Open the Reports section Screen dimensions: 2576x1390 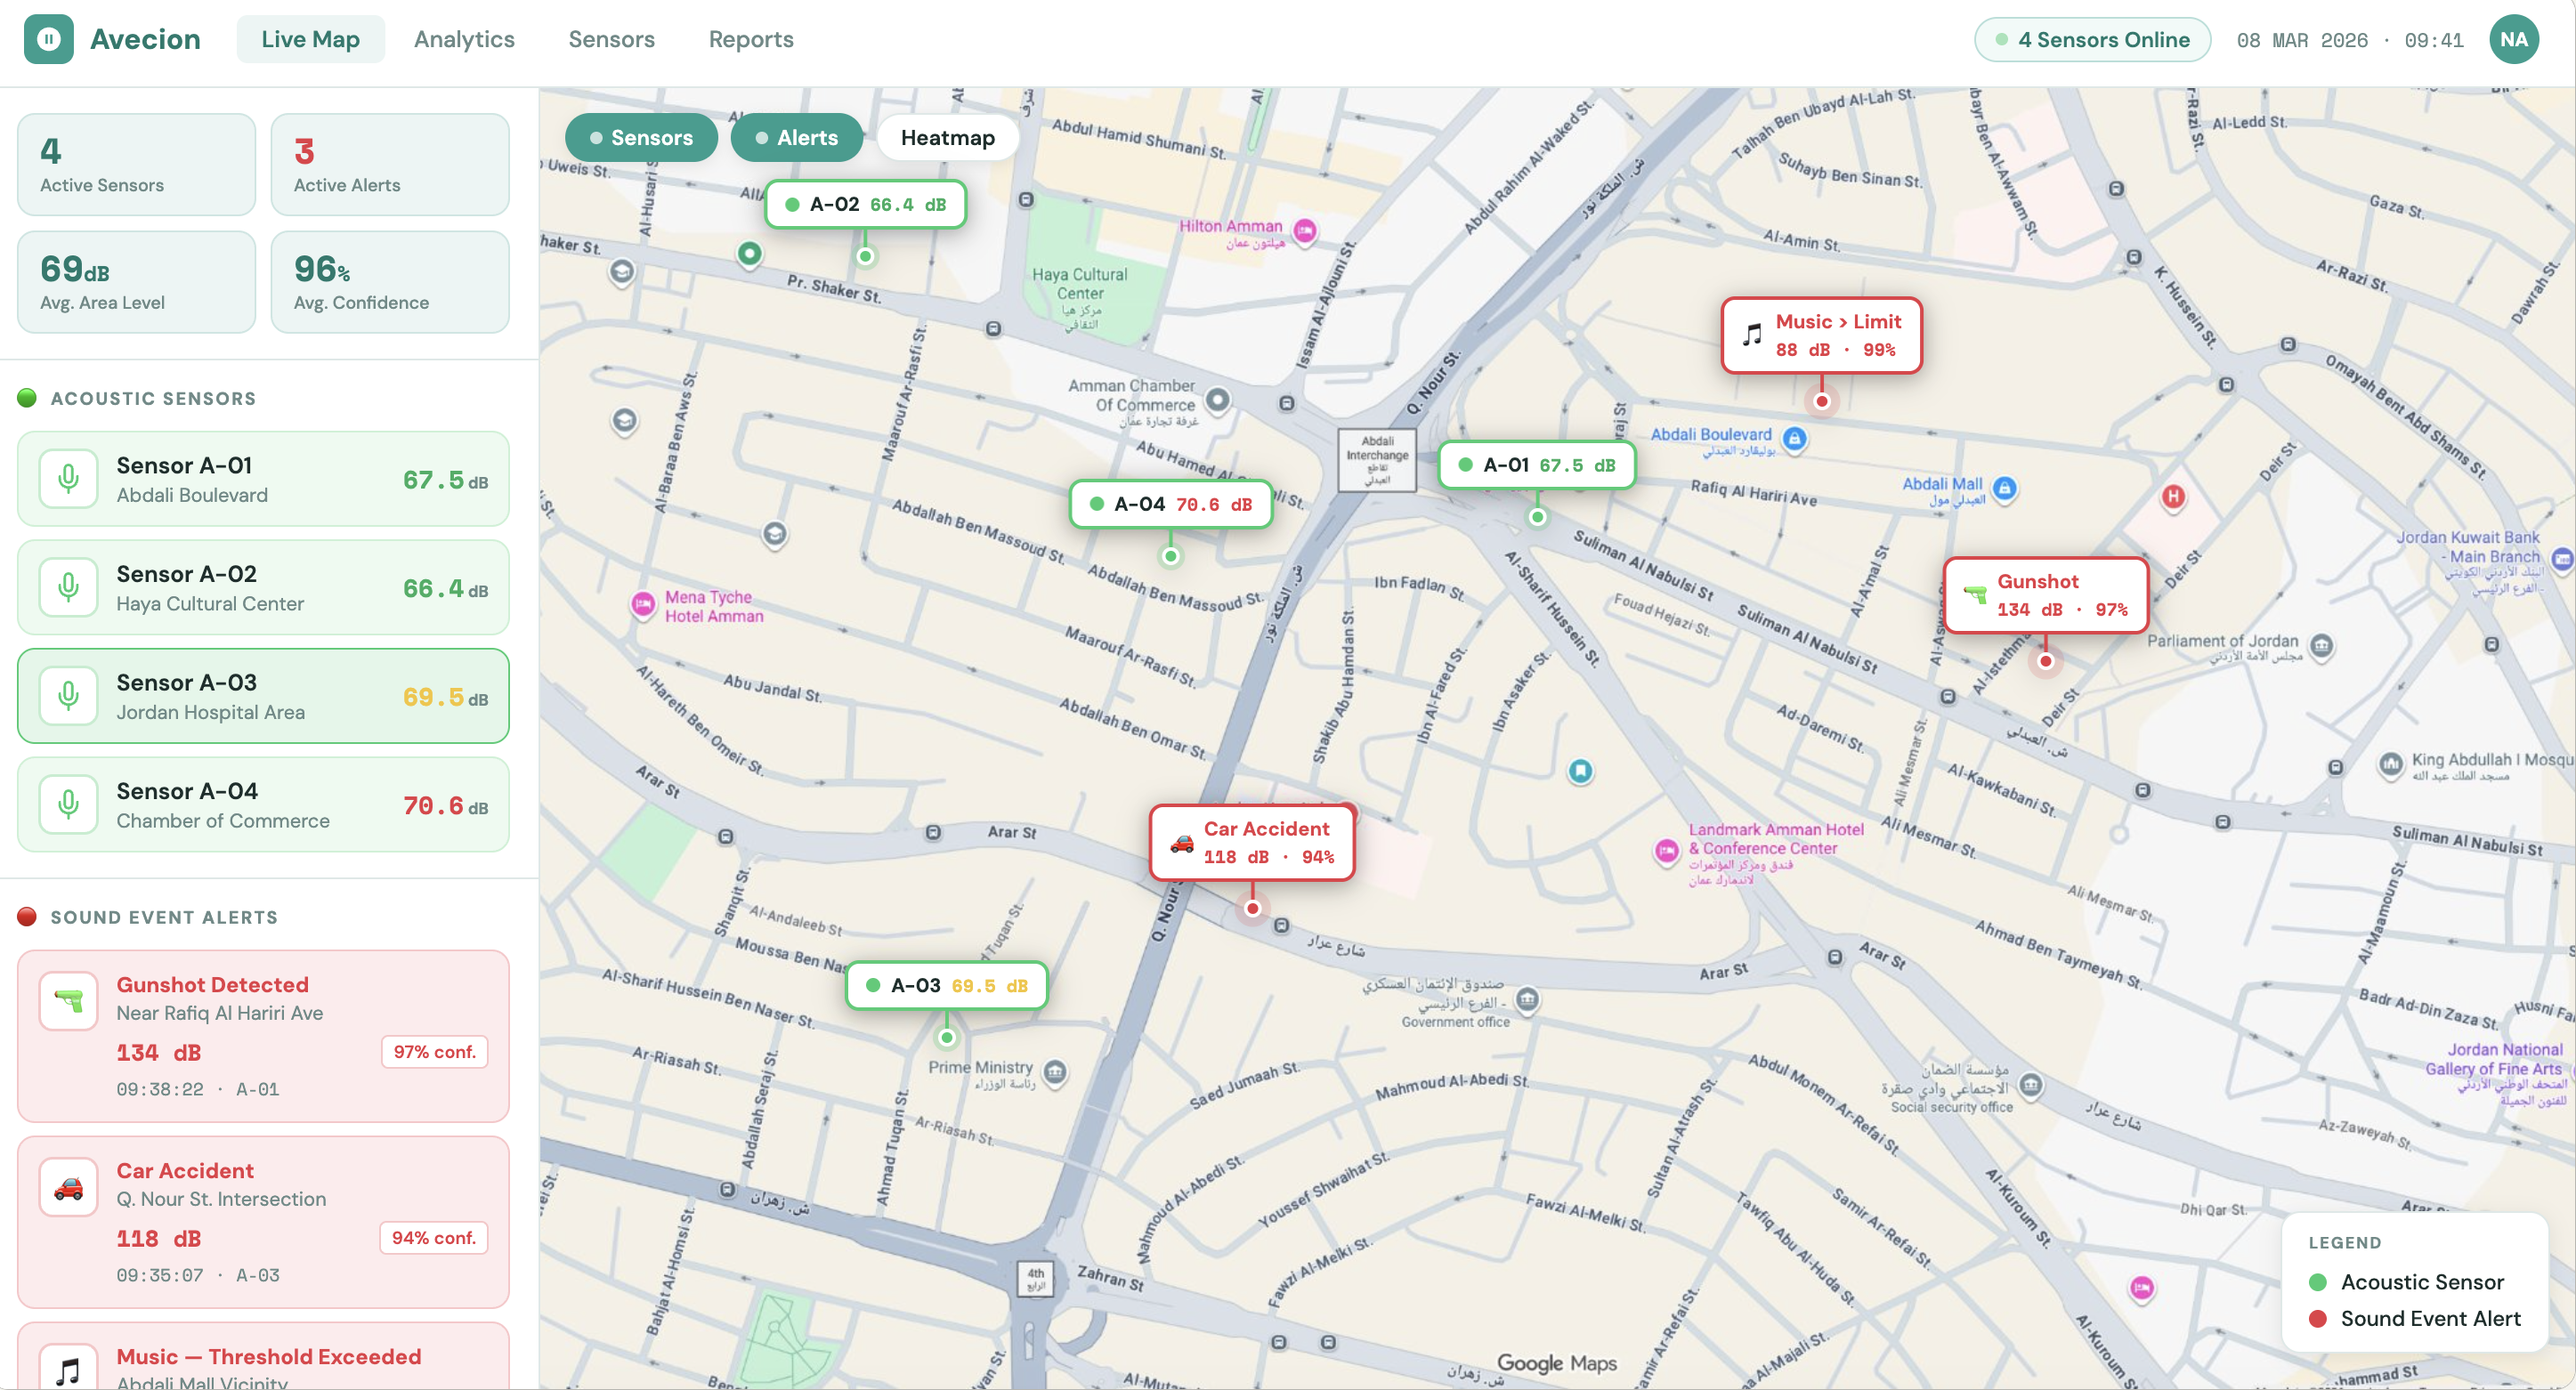pos(751,39)
